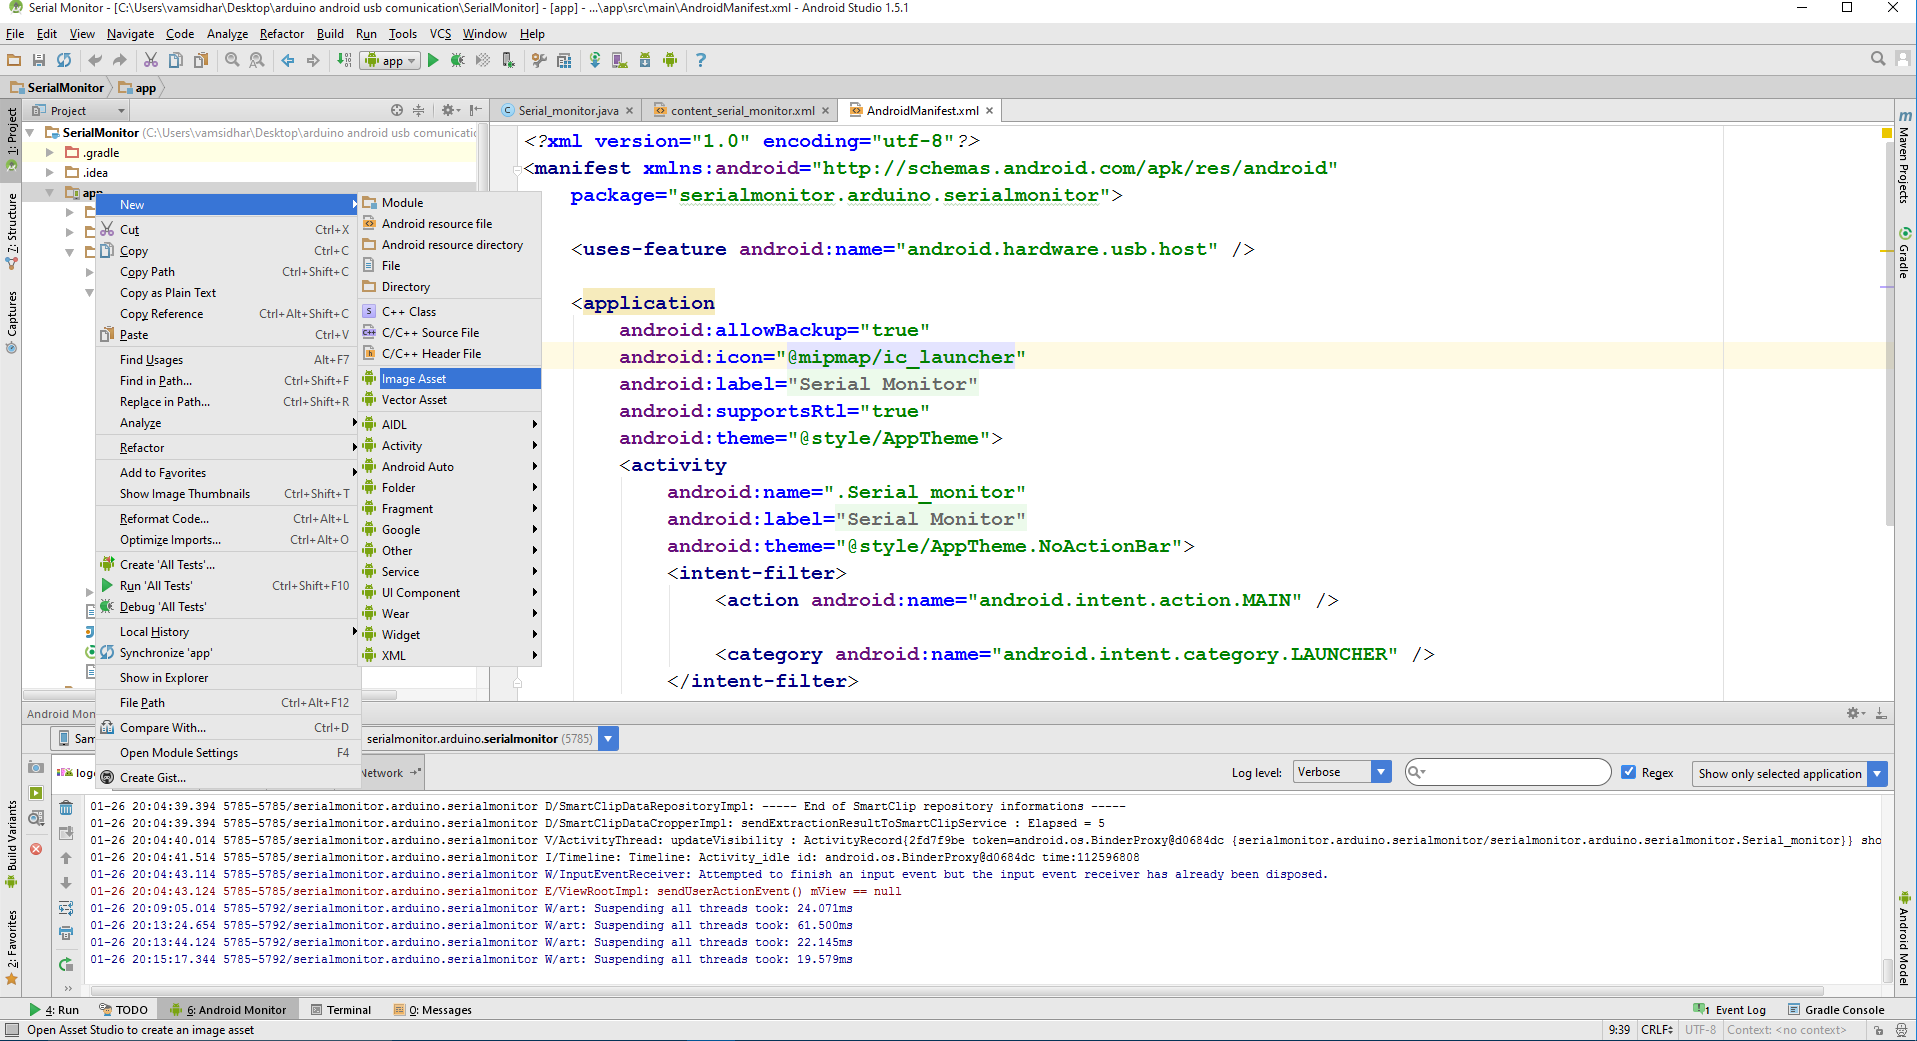Open the Log level Verbose dropdown
The width and height of the screenshot is (1917, 1041).
coord(1342,772)
